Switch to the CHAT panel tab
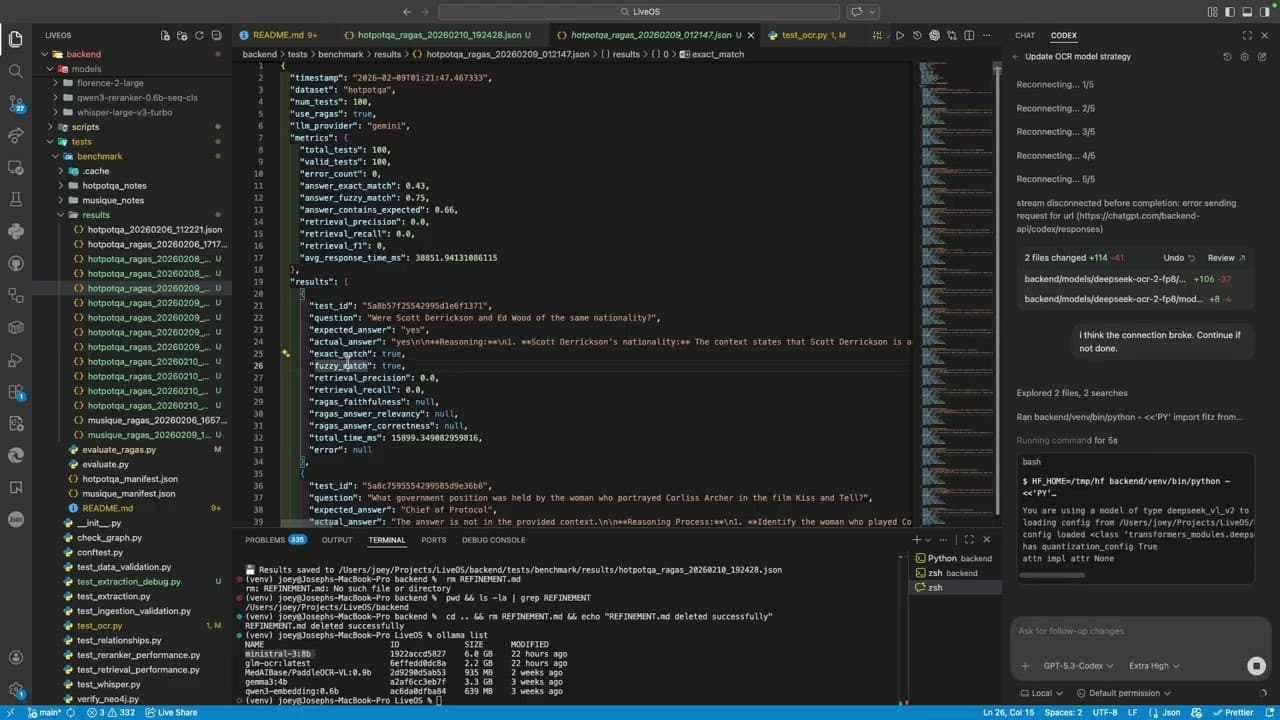The height and width of the screenshot is (720, 1280). coord(1025,35)
